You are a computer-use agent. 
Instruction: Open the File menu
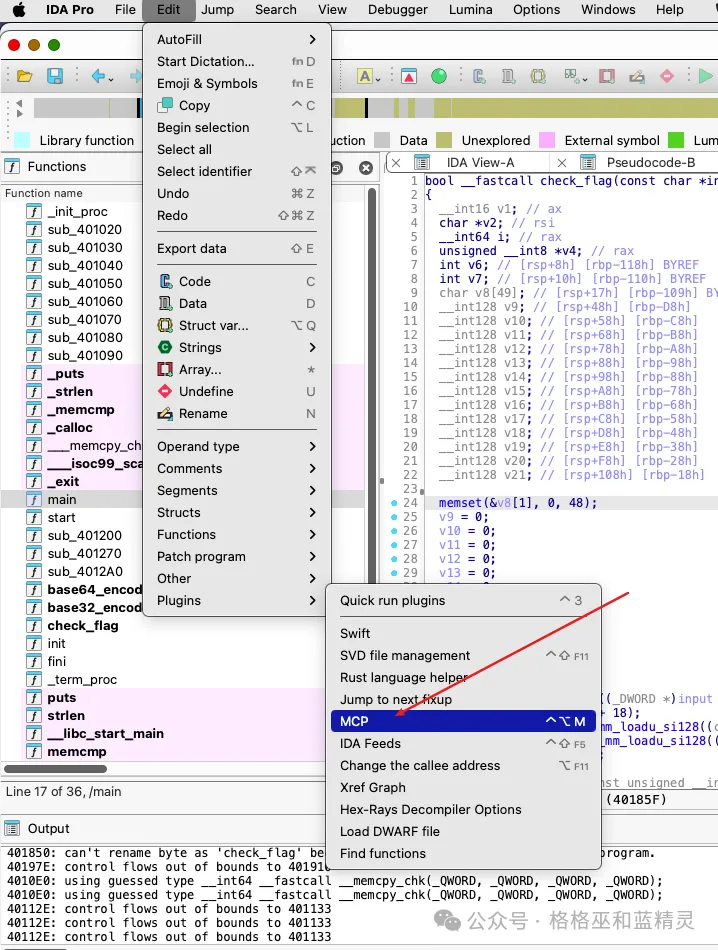pos(125,10)
